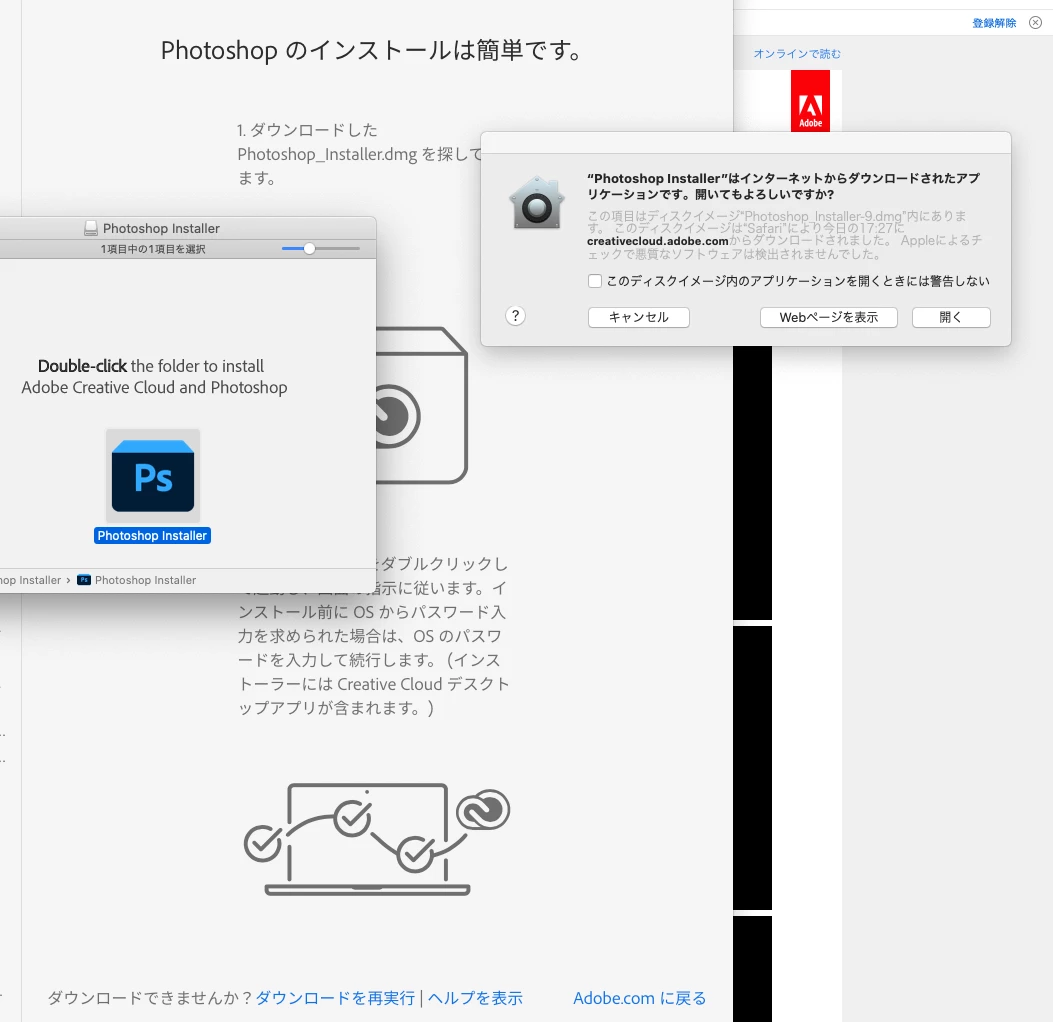Enable the don't warn for this disk image checkbox
1053x1022 pixels.
tap(595, 281)
